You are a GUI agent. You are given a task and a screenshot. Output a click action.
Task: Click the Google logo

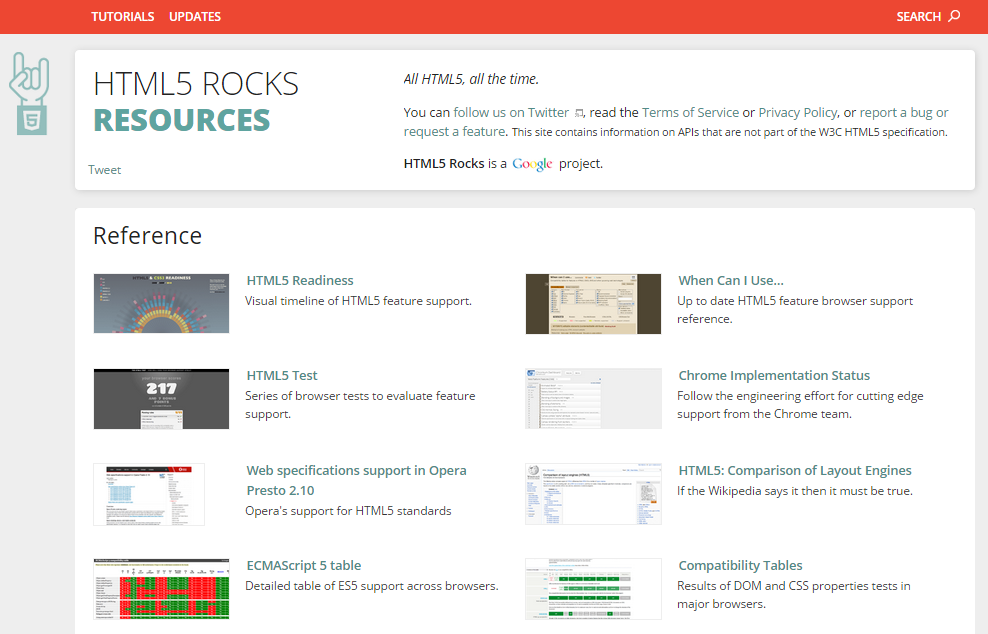click(532, 164)
